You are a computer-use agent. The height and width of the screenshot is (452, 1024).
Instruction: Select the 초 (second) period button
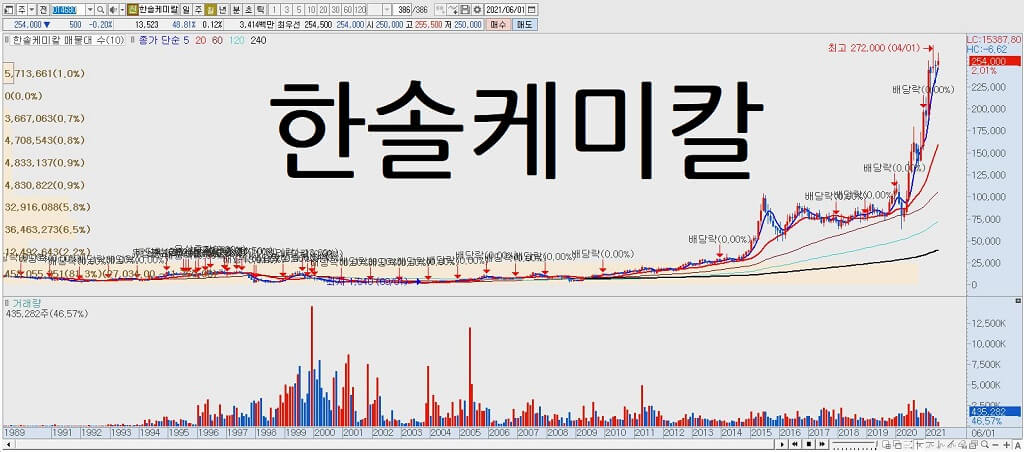(x=248, y=10)
